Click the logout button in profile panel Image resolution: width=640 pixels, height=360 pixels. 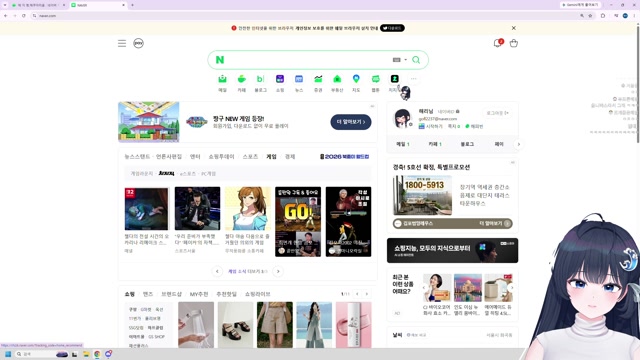coord(497,113)
